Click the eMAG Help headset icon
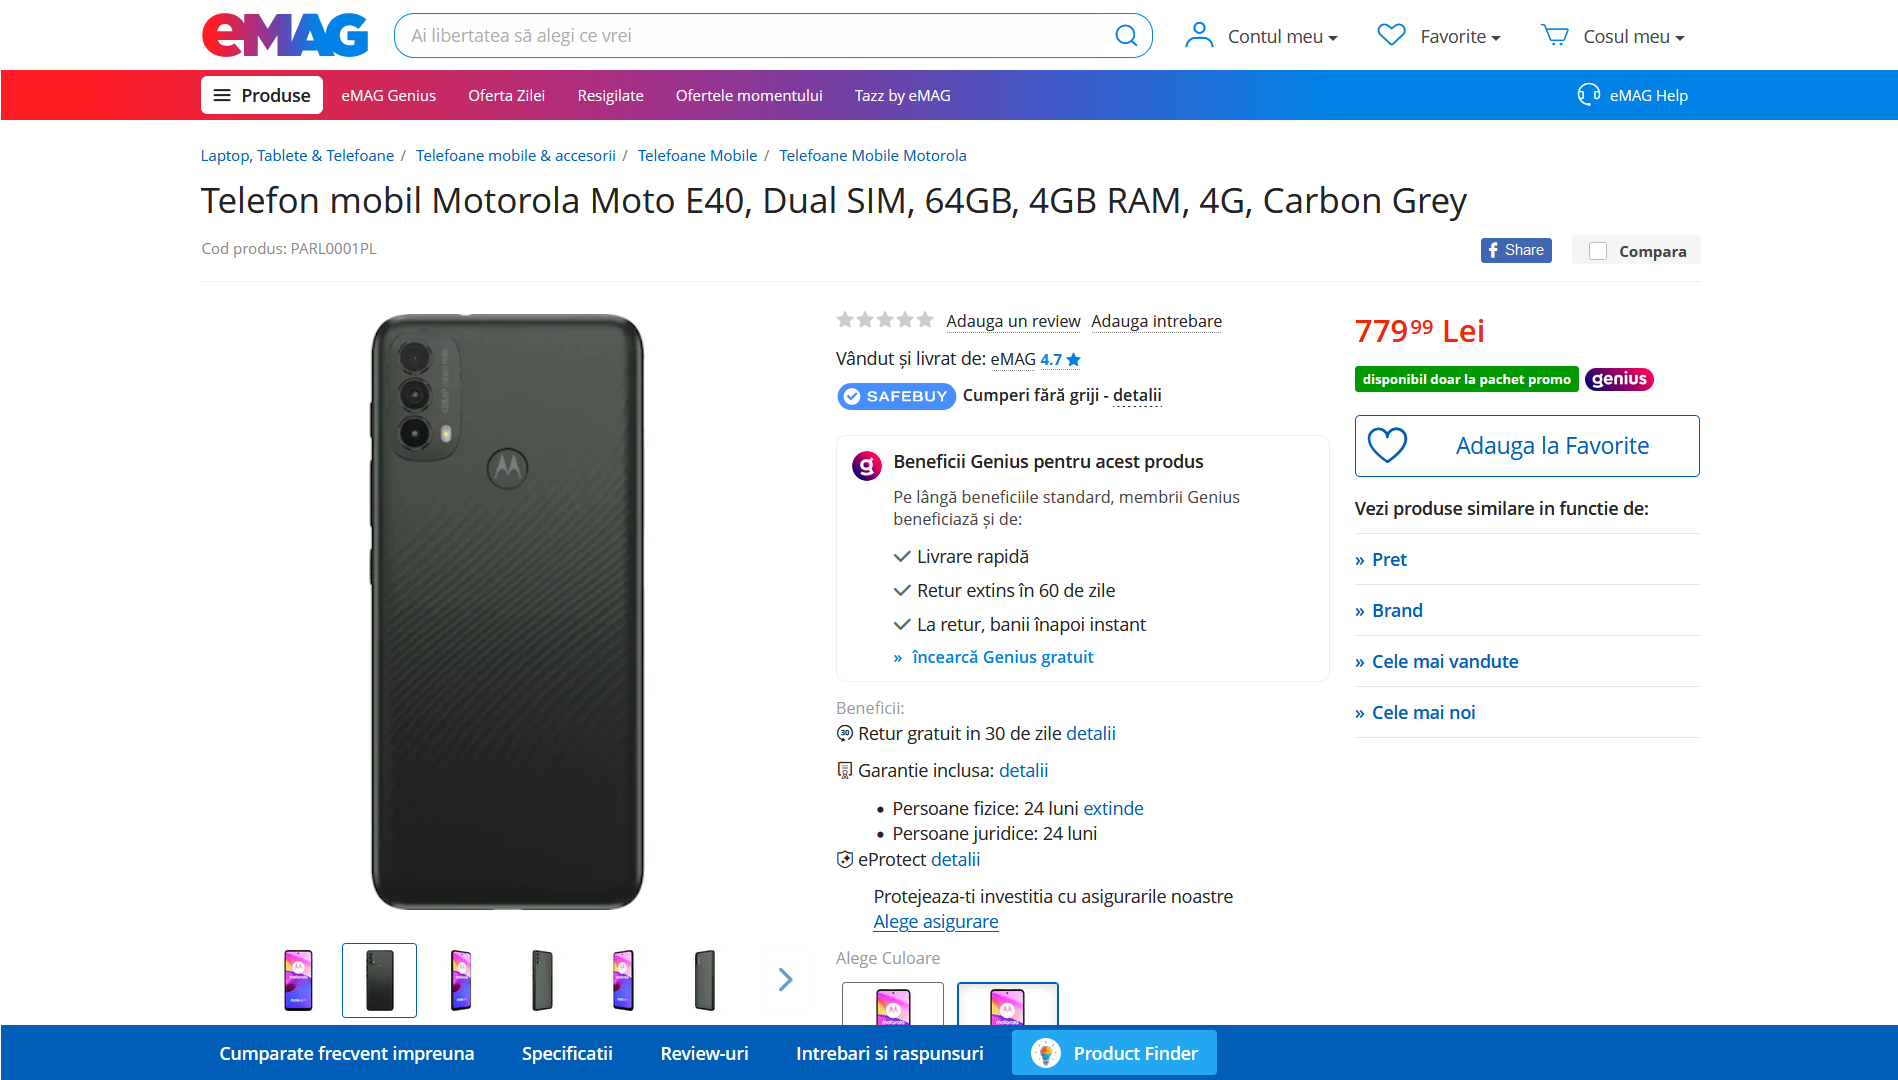The image size is (1898, 1080). [1588, 95]
